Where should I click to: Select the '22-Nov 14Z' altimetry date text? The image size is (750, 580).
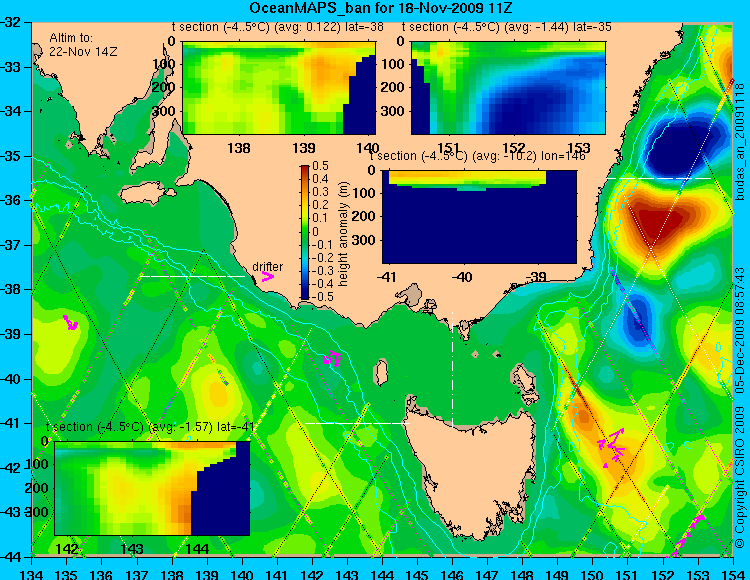tap(83, 51)
